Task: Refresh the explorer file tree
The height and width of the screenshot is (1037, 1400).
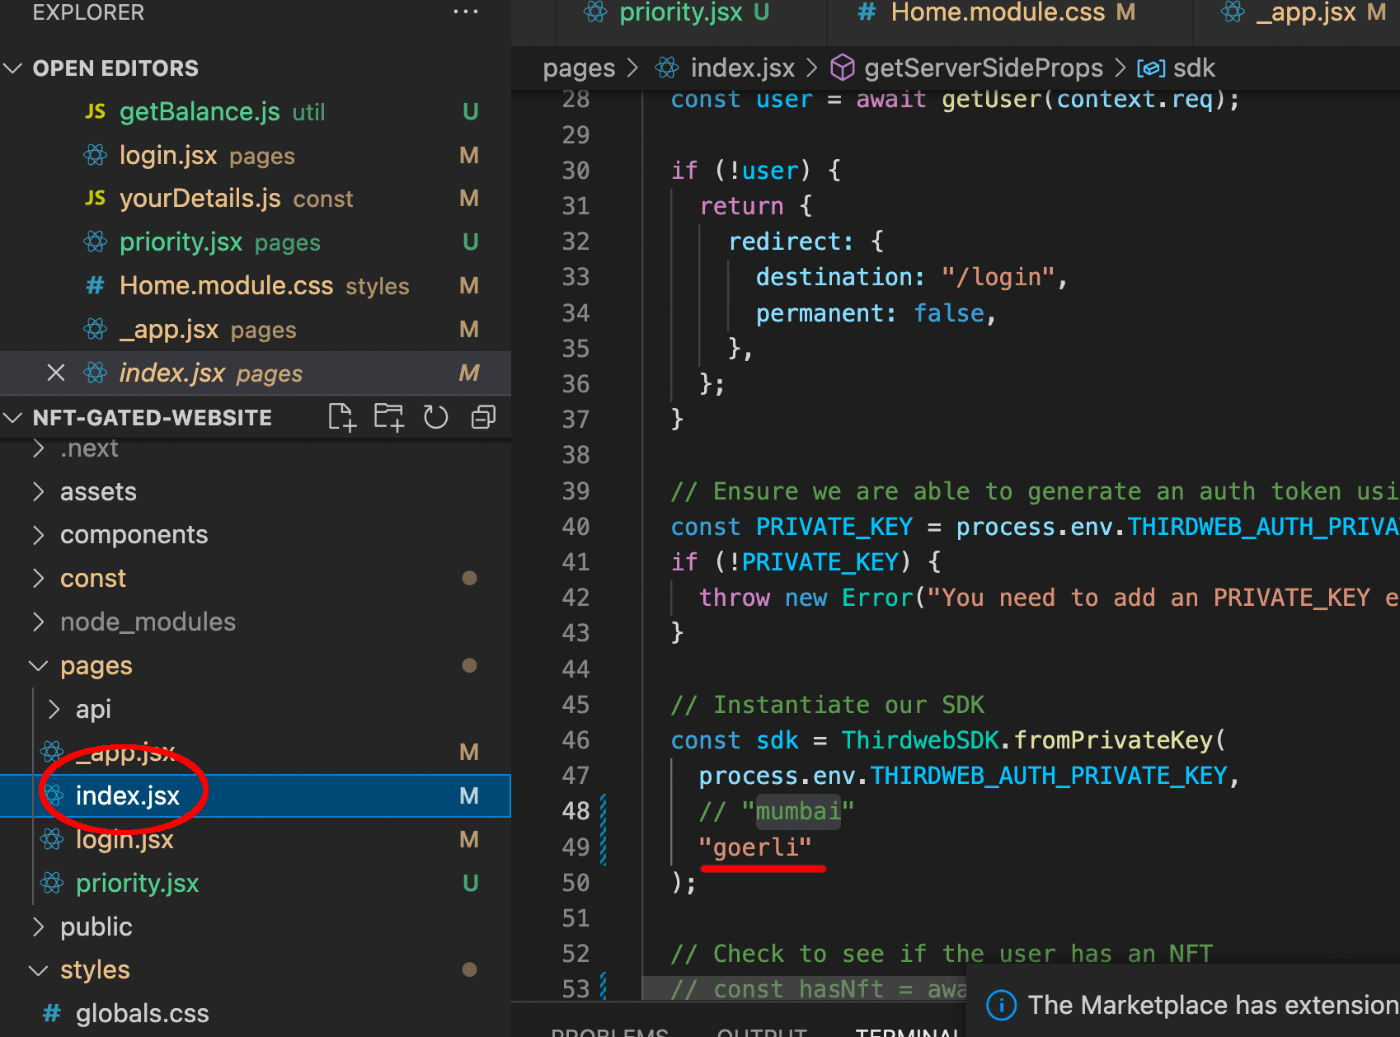Action: coord(436,417)
